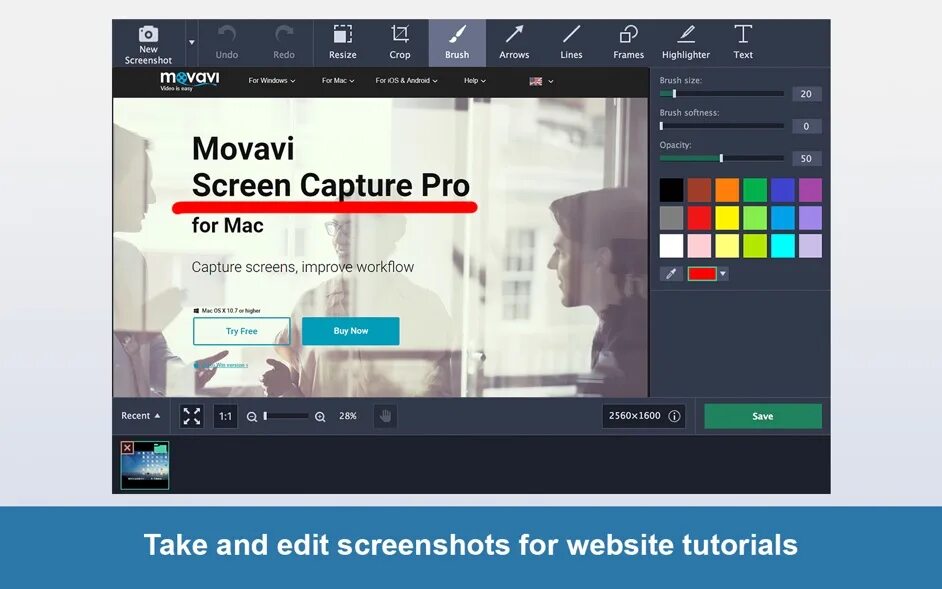Select the Resize tool
942x589 pixels.
point(342,43)
